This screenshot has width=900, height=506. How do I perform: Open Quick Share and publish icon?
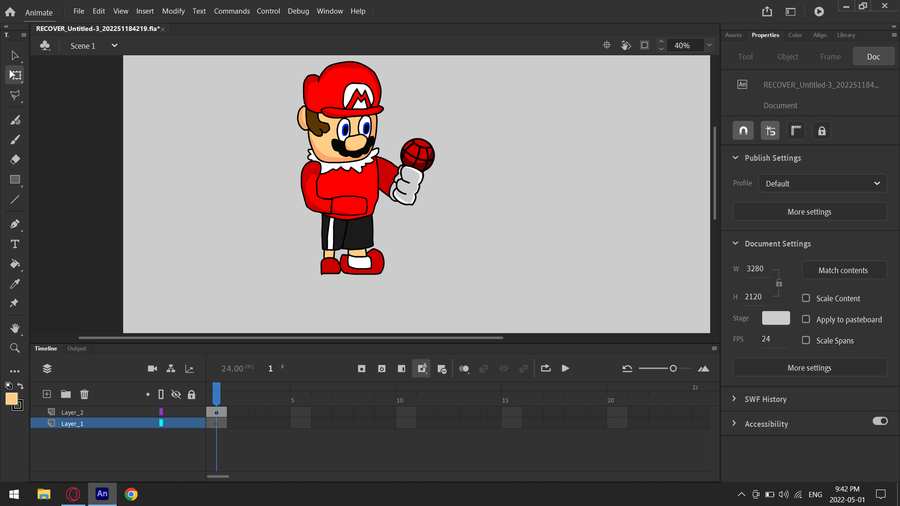pyautogui.click(x=767, y=11)
